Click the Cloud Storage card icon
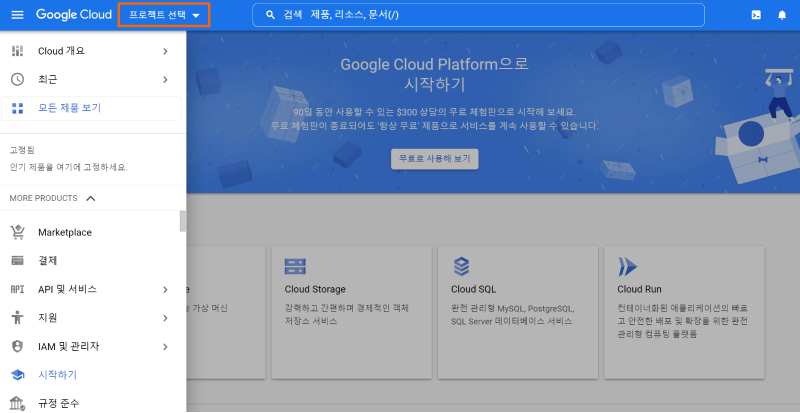The image size is (800, 413). tap(295, 266)
